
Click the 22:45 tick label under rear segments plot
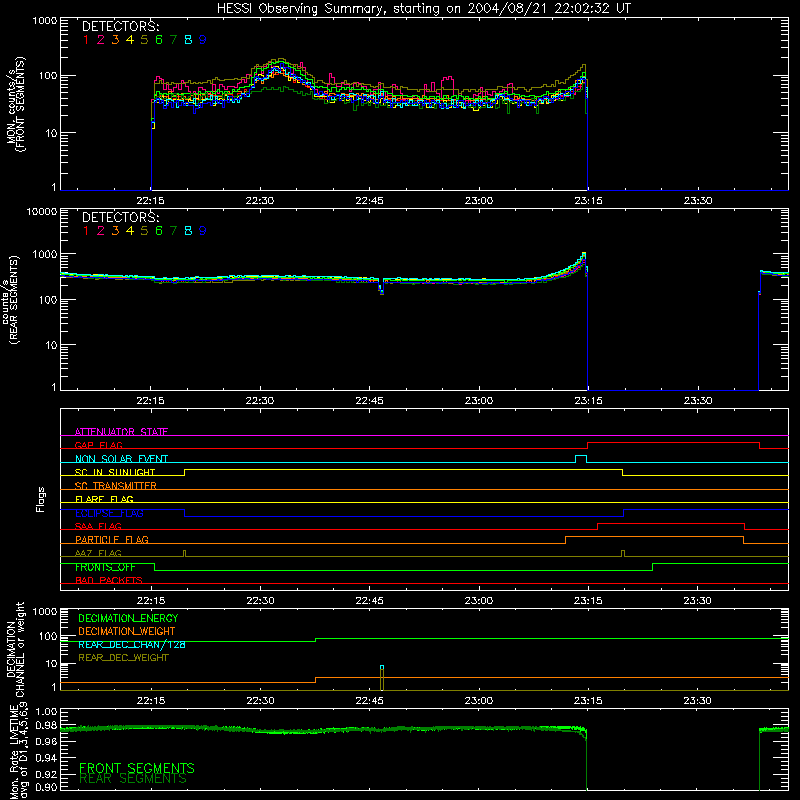(x=369, y=401)
